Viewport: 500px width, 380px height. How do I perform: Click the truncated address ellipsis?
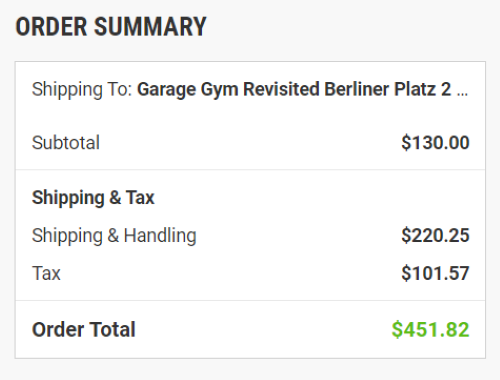(462, 94)
